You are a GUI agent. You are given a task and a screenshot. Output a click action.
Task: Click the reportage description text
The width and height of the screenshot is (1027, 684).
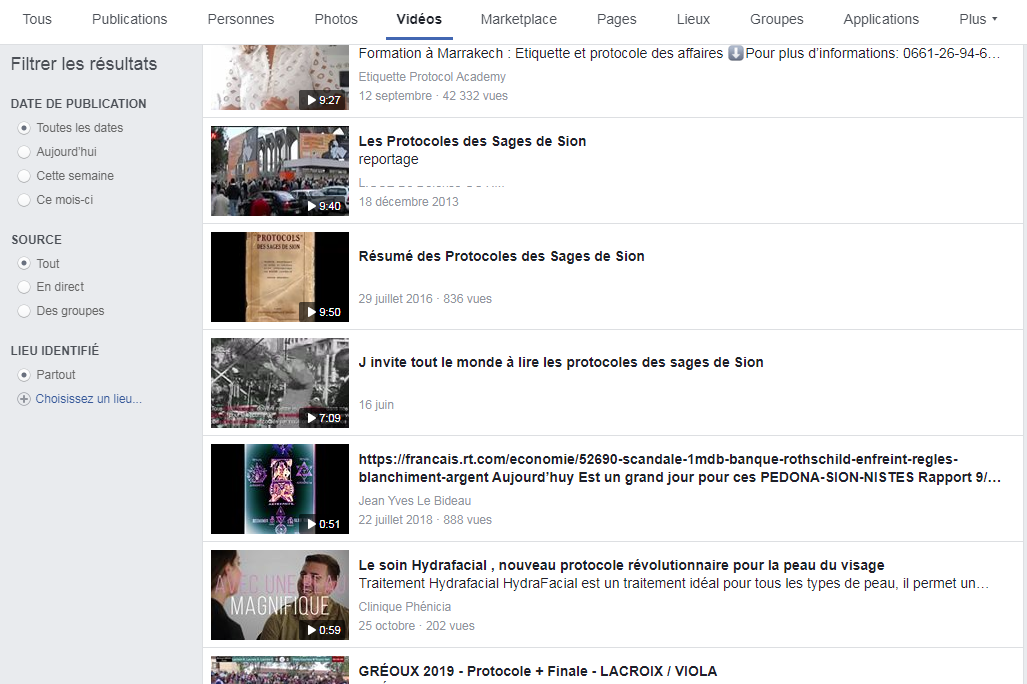(388, 160)
